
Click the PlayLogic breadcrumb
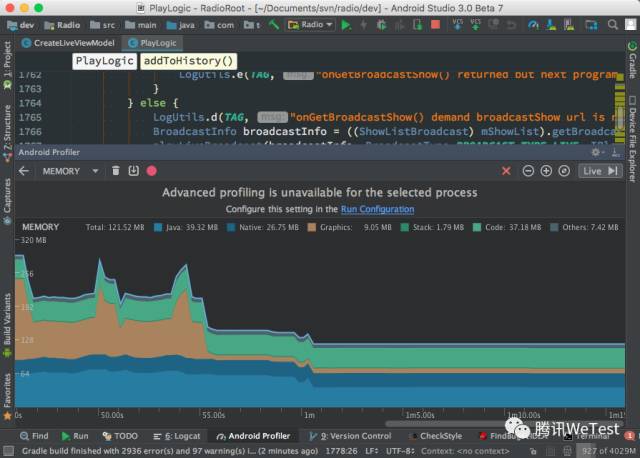pos(104,61)
